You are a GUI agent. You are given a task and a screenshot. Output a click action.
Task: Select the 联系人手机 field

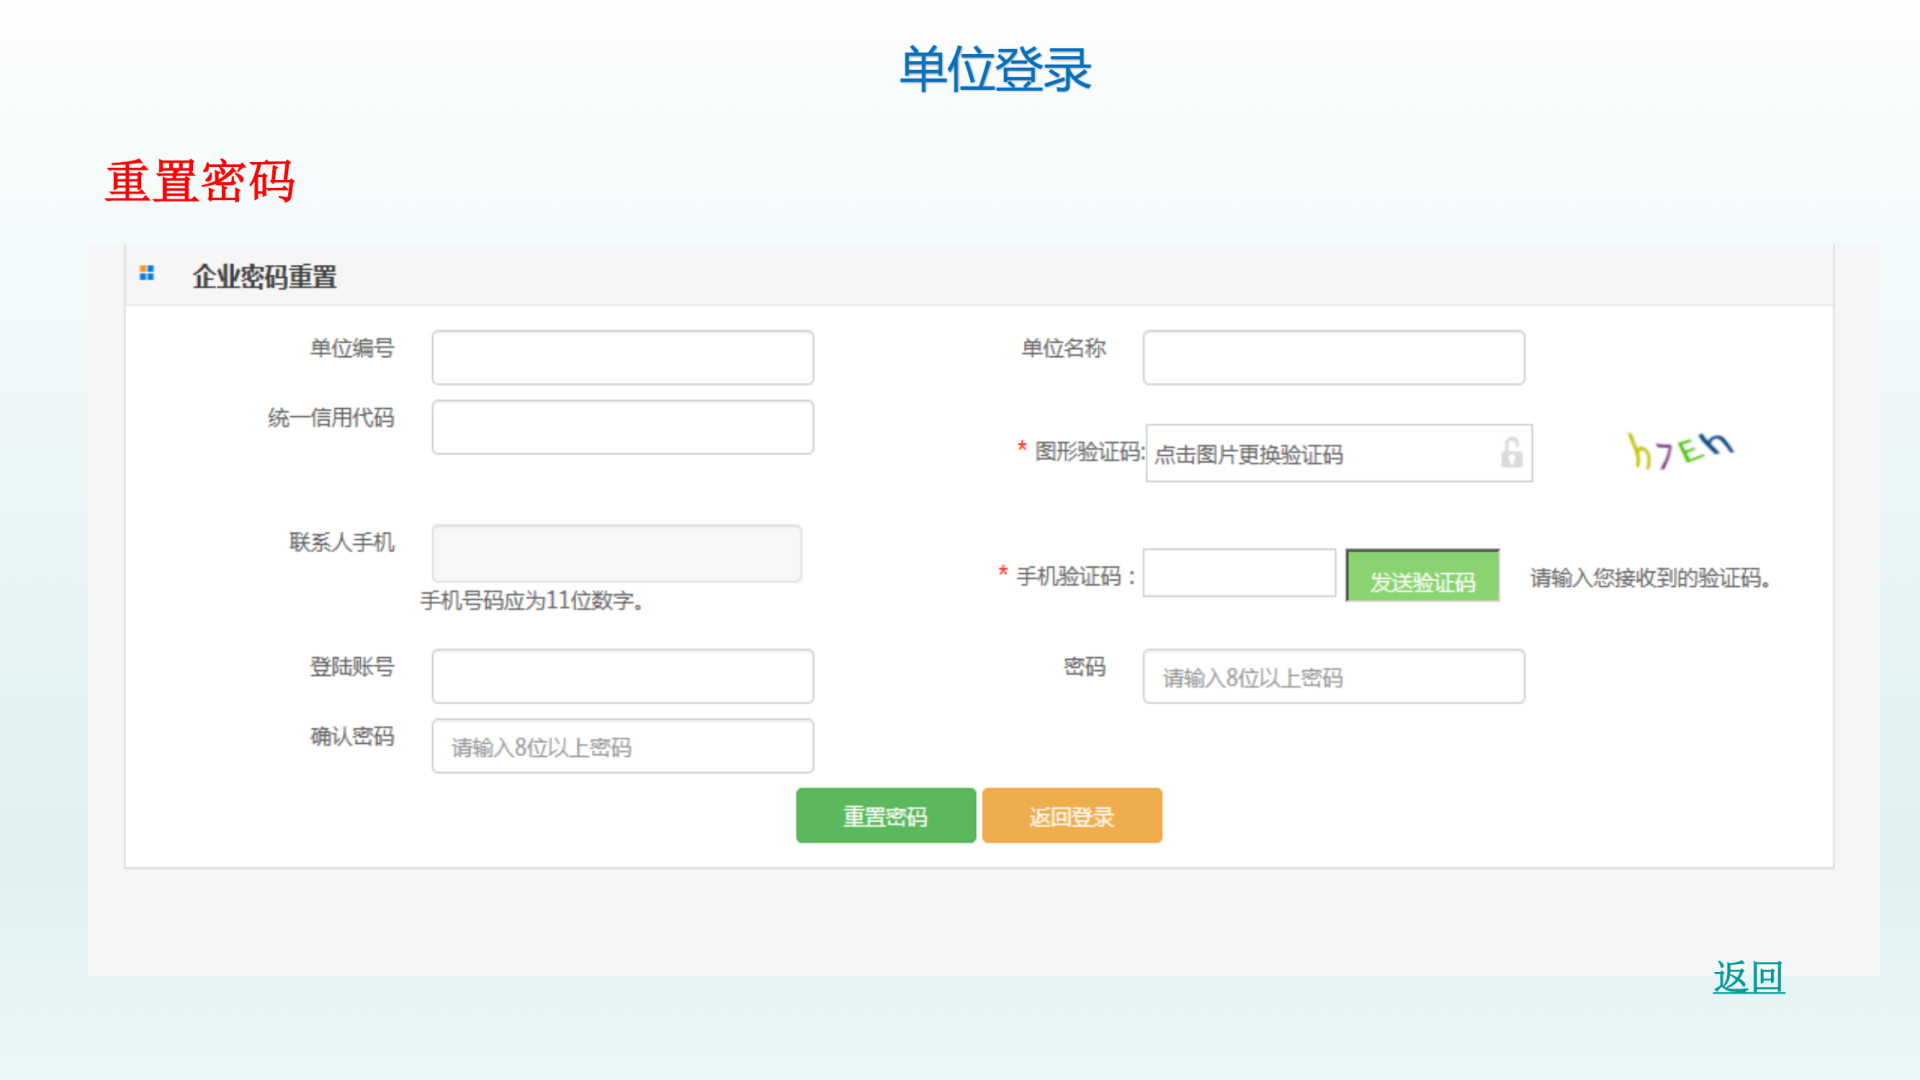616,553
